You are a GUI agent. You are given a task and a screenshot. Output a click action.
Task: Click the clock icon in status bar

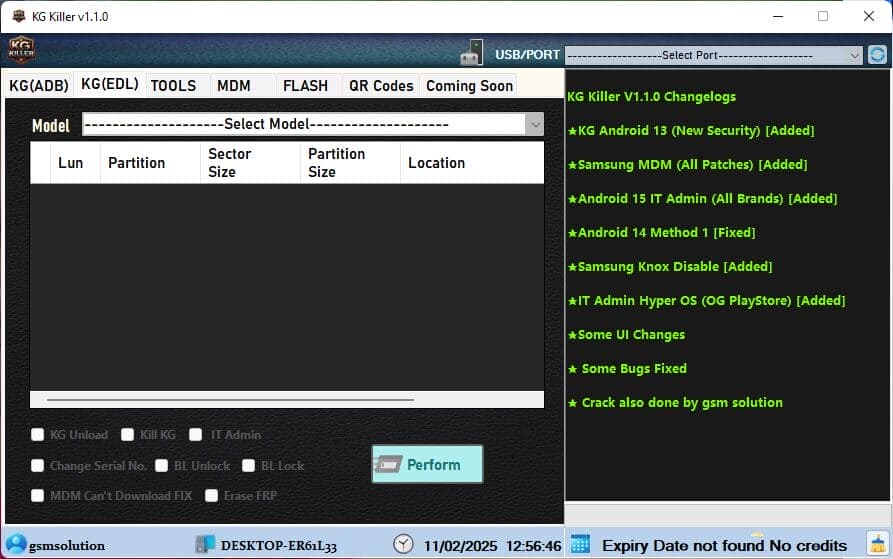[x=403, y=544]
